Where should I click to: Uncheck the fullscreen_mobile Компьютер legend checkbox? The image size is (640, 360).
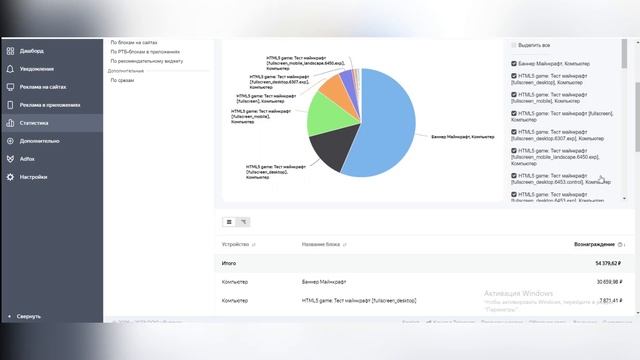(x=514, y=95)
